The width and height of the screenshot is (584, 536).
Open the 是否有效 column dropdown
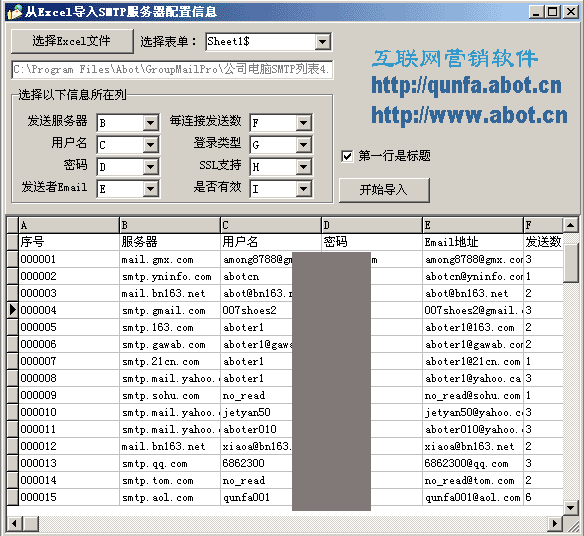[x=304, y=189]
